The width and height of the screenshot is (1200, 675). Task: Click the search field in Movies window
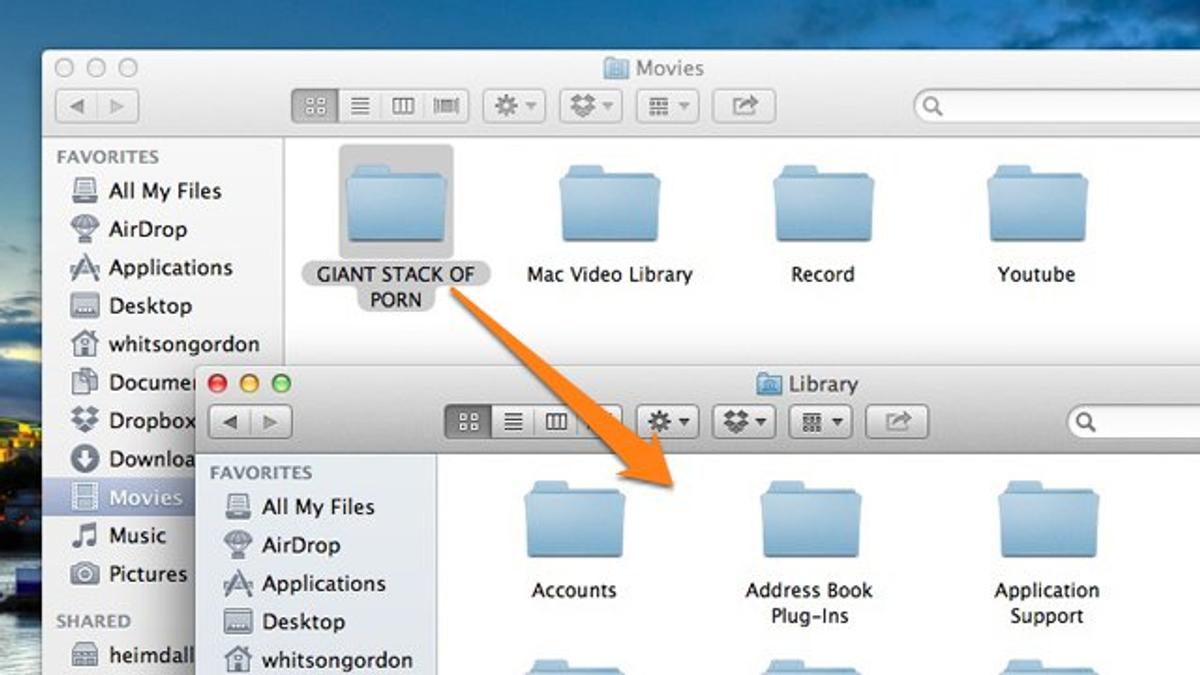click(x=1057, y=106)
